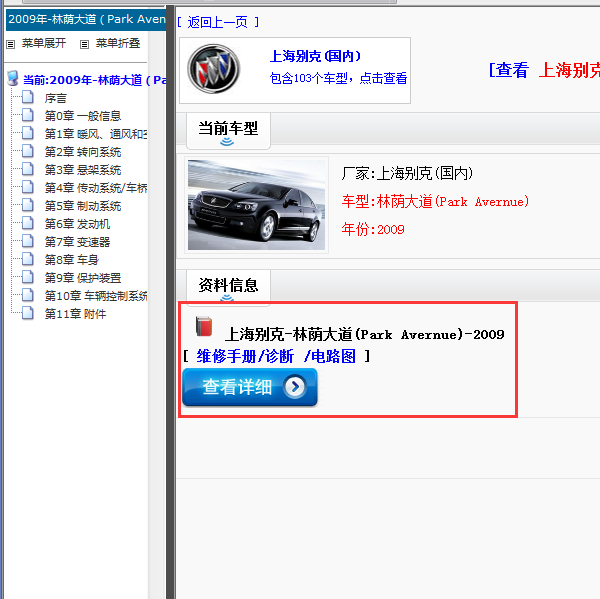Screen dimensions: 600x599
Task: Click the Buick logo emblem
Action: click(x=214, y=69)
